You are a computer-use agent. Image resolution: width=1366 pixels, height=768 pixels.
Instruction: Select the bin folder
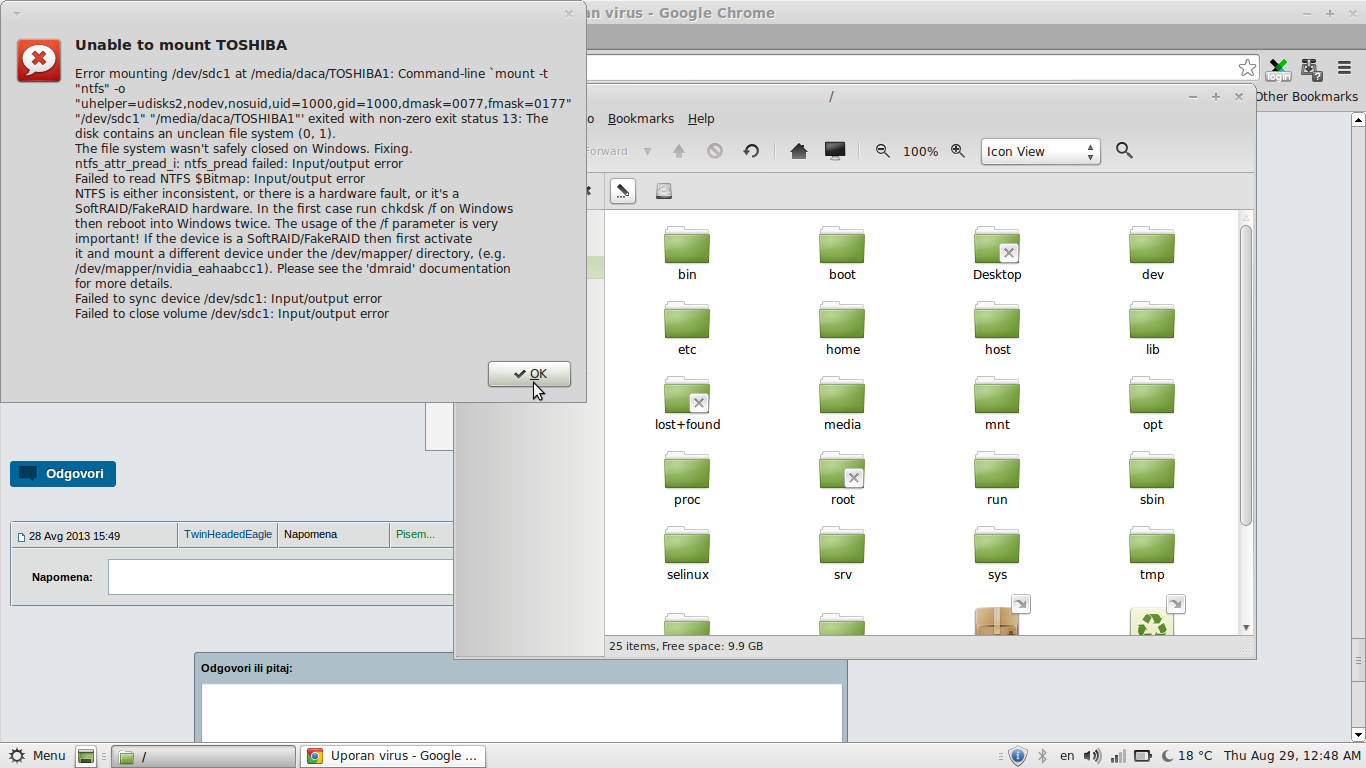click(687, 254)
